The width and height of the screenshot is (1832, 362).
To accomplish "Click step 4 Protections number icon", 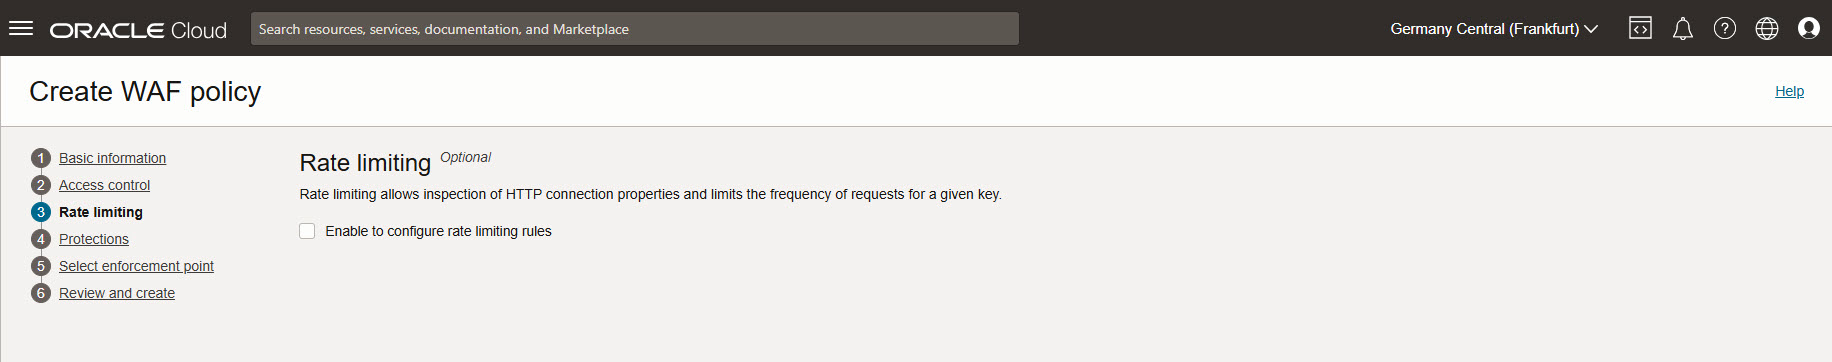I will pyautogui.click(x=41, y=239).
